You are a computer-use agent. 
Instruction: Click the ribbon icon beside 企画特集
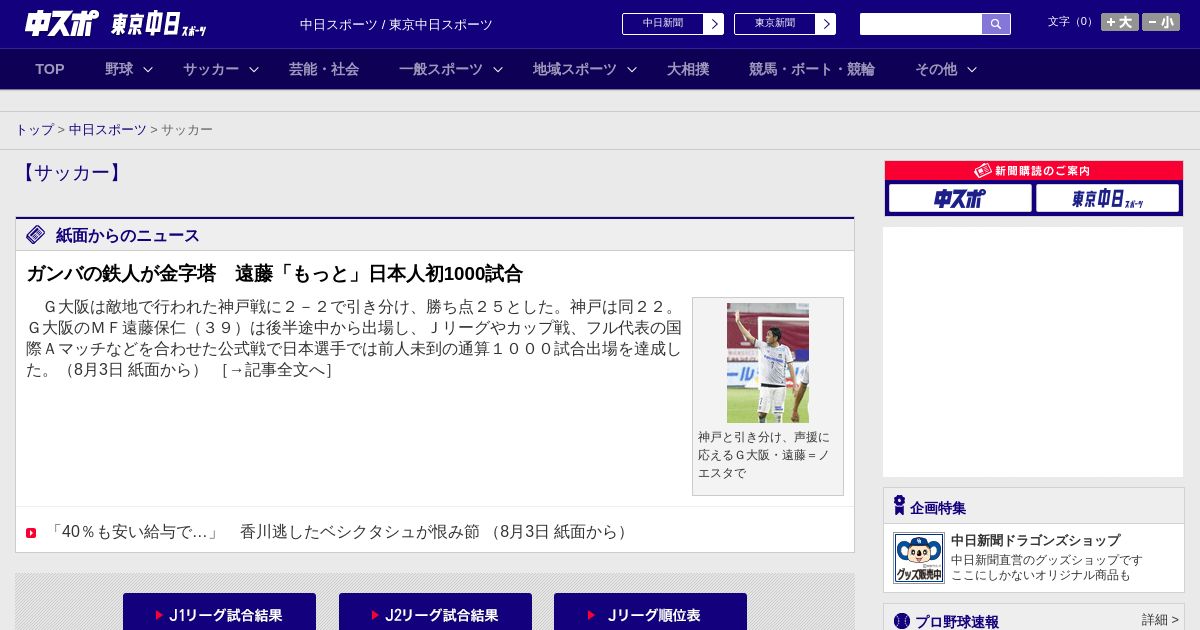pos(899,506)
